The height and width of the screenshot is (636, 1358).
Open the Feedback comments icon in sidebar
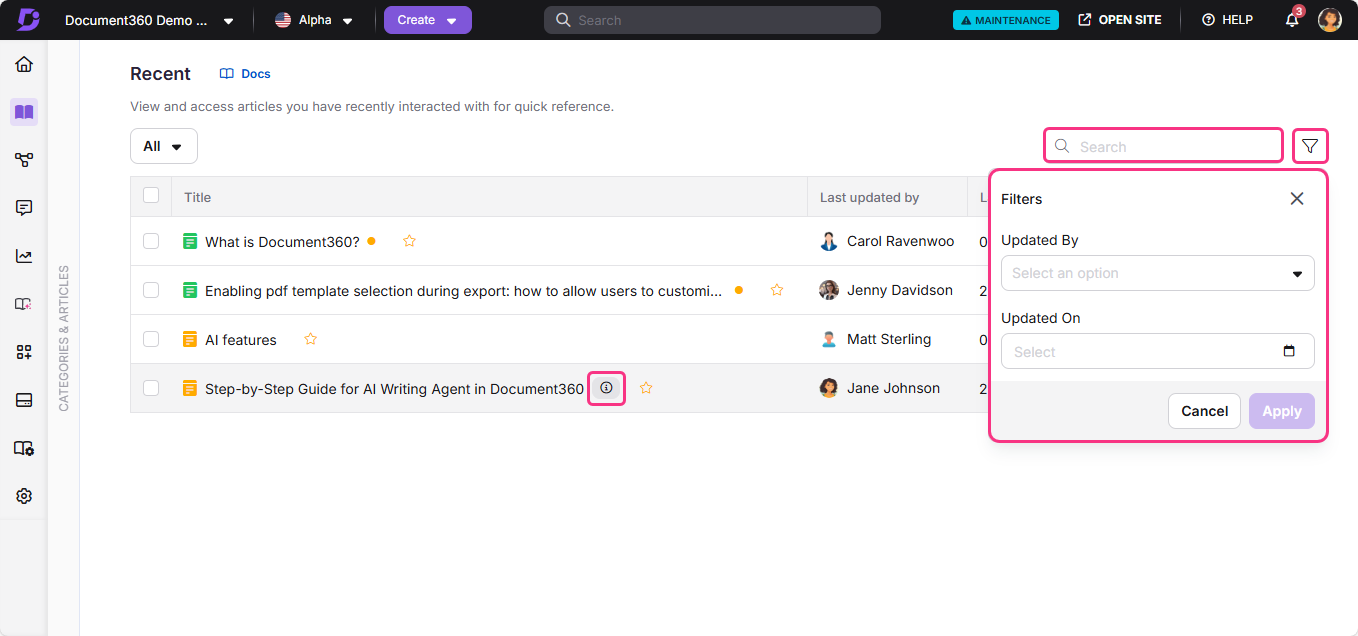(x=23, y=207)
